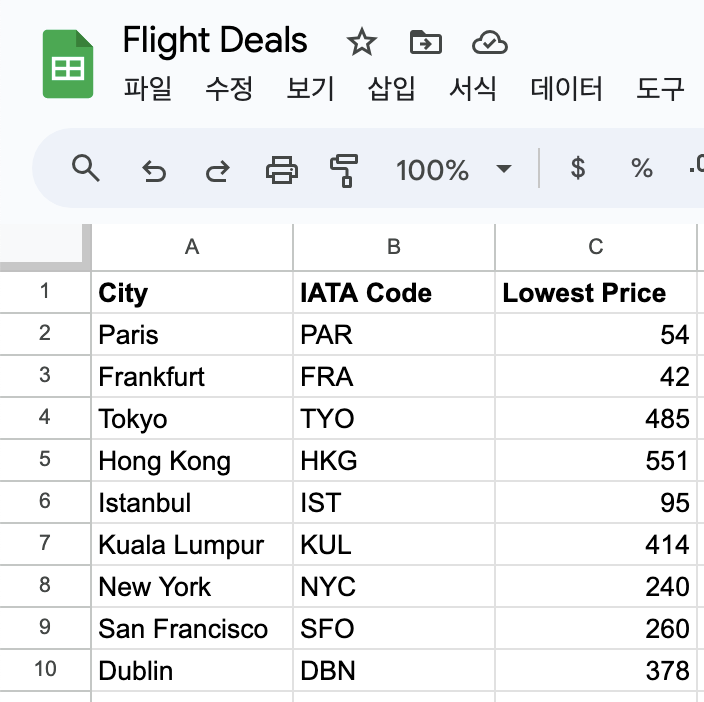The width and height of the screenshot is (704, 702).
Task: Click the undo arrow
Action: tap(153, 171)
